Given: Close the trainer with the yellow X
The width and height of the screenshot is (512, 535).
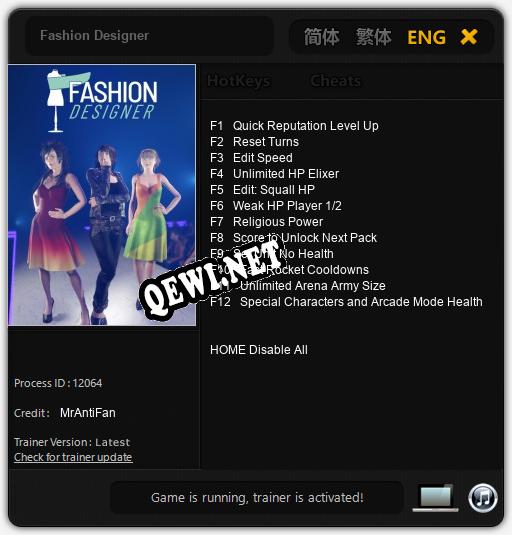Looking at the screenshot, I should coord(468,37).
